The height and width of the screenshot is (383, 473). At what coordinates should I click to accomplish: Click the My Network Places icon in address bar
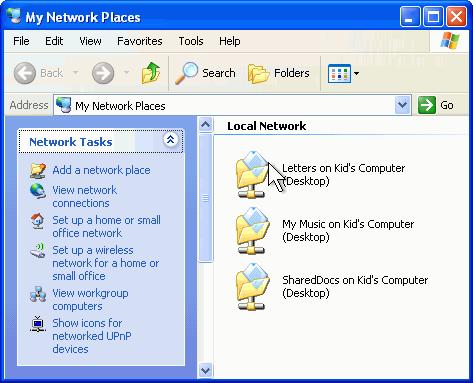tap(64, 105)
